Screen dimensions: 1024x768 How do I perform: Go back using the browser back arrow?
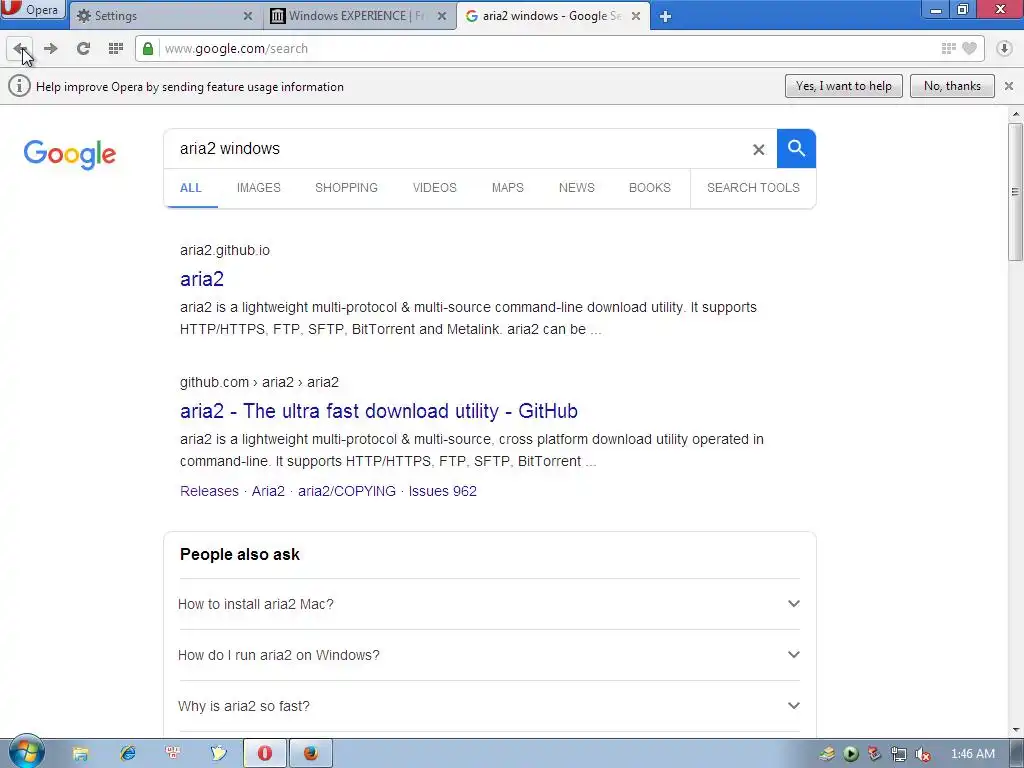[20, 48]
